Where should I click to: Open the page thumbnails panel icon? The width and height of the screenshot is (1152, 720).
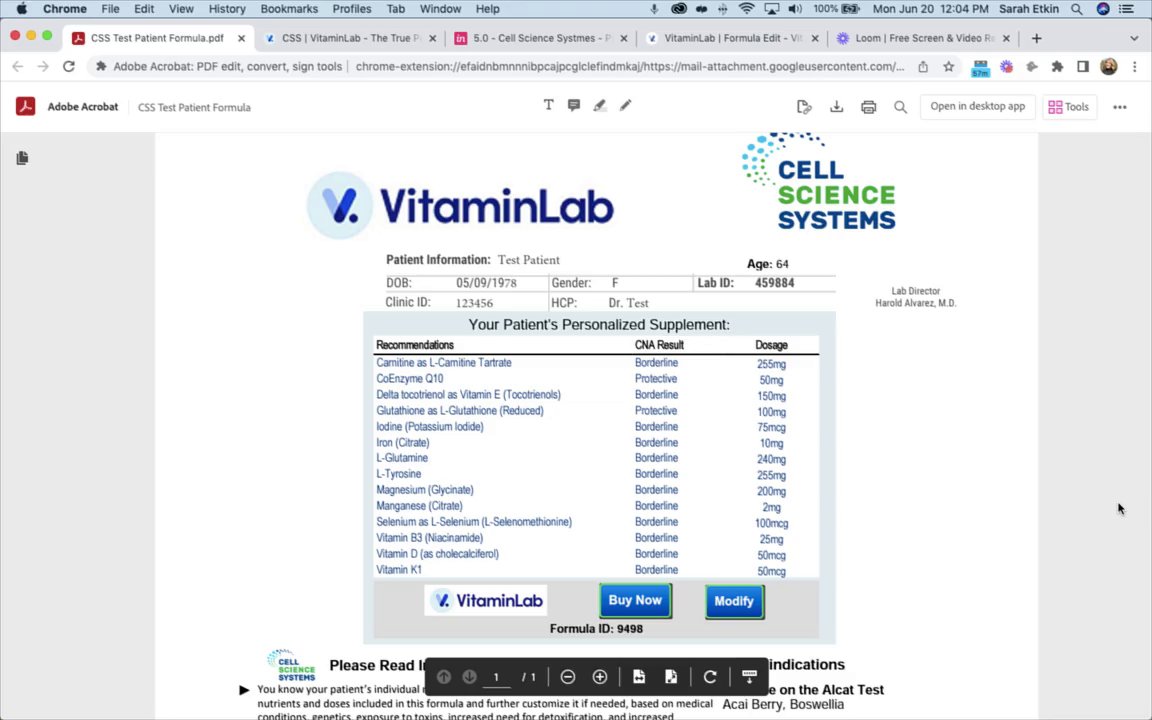pyautogui.click(x=22, y=158)
